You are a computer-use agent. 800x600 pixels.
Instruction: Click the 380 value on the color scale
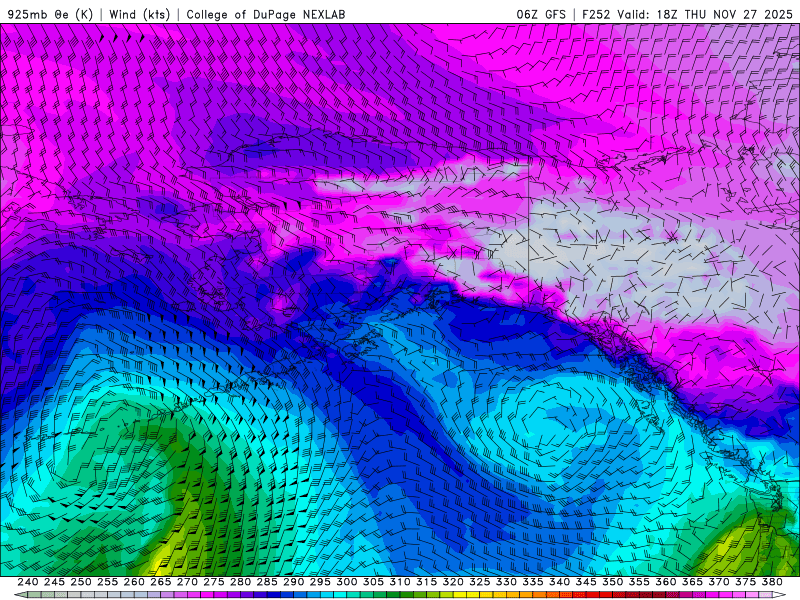coord(771,582)
